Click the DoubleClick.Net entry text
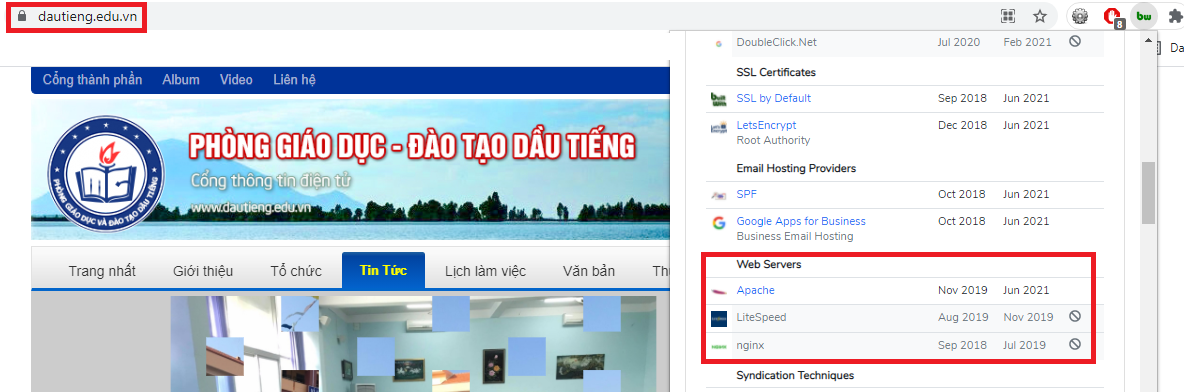 click(776, 42)
